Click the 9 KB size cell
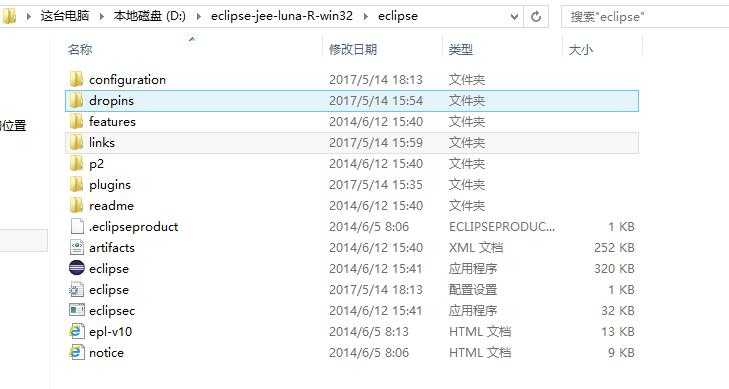 point(621,353)
